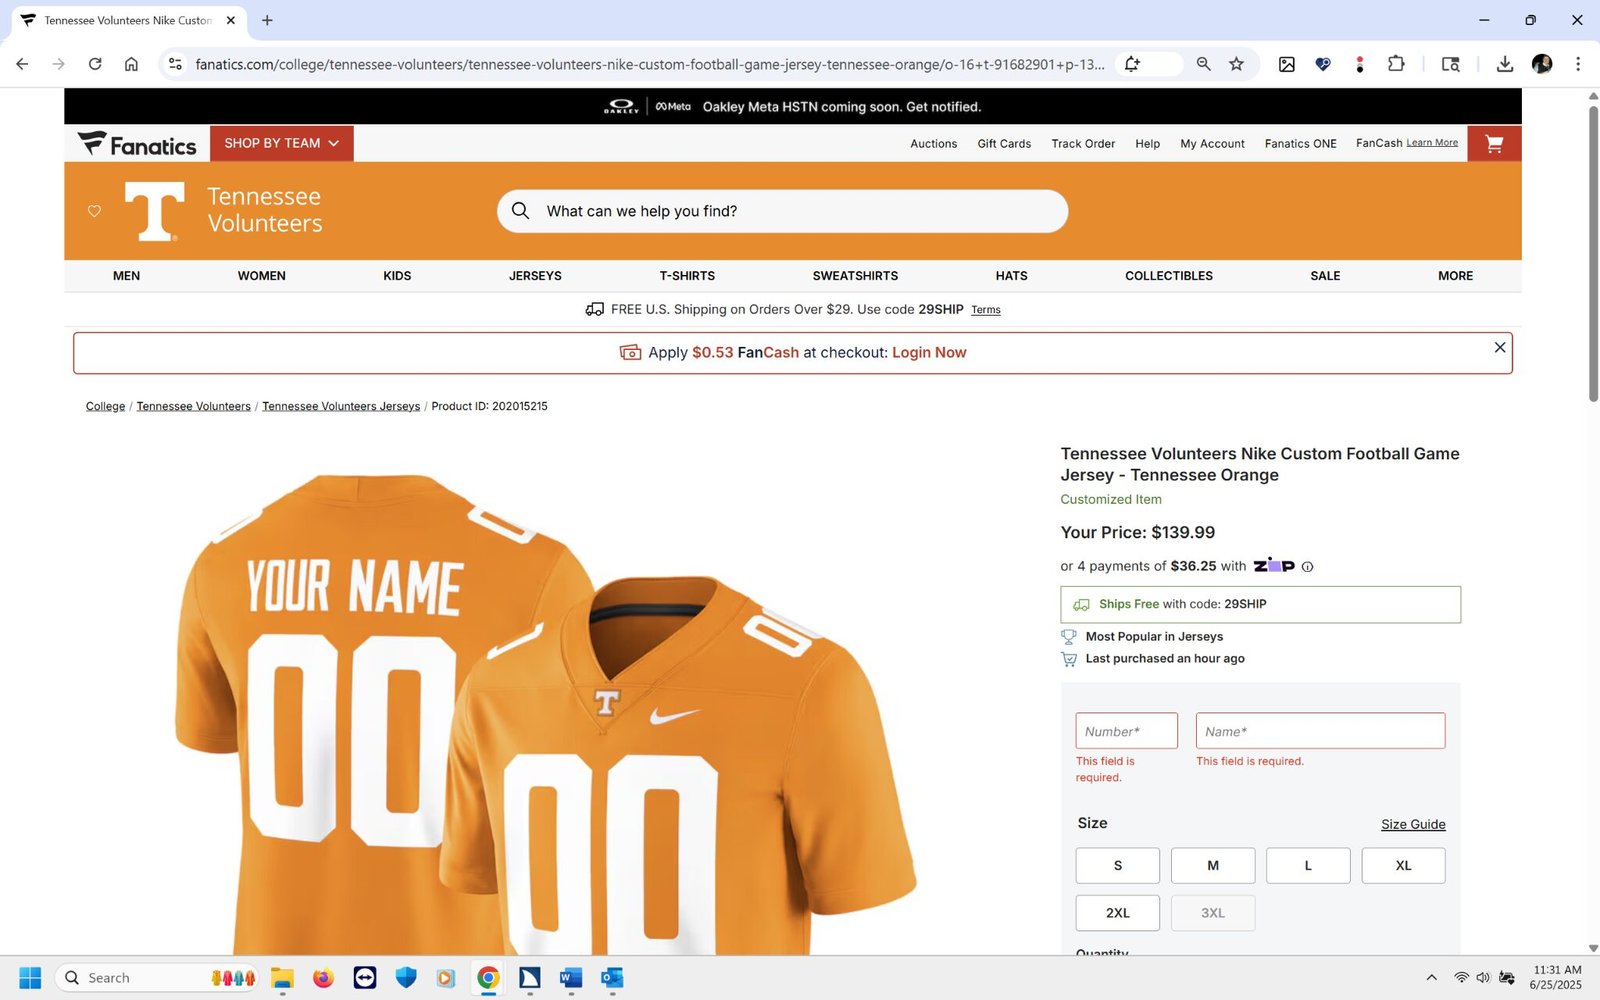The image size is (1600, 1000).
Task: Launch File Explorer from taskbar
Action: point(282,978)
